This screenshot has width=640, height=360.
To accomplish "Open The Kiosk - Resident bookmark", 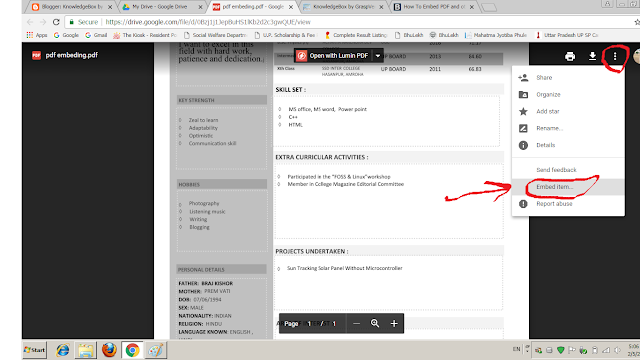I will 145,35.
